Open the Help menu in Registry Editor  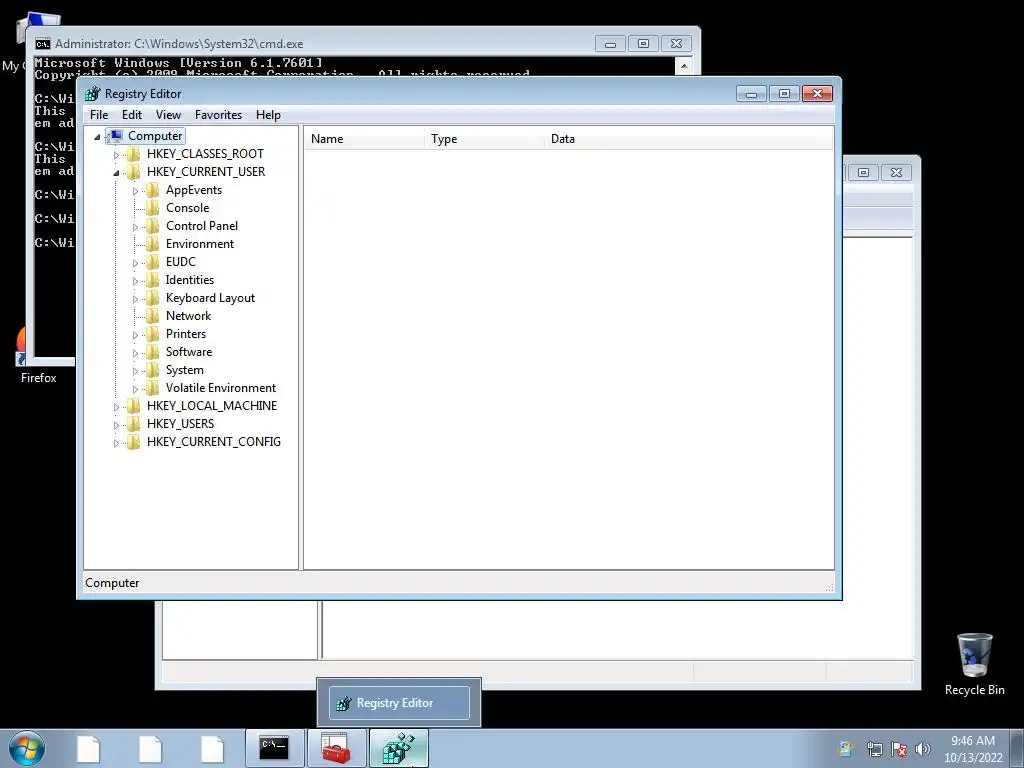268,115
